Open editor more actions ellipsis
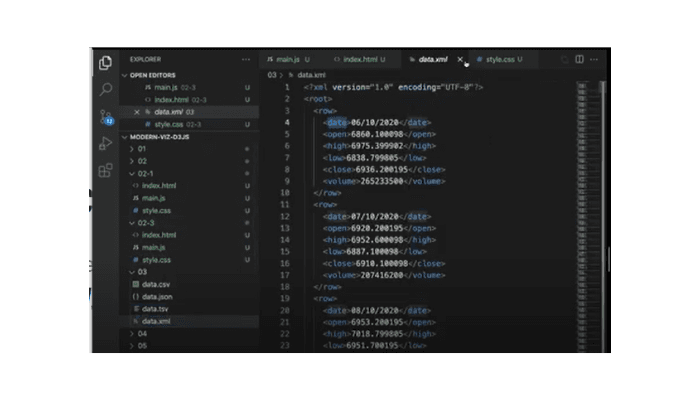Image resolution: width=700 pixels, height=400 pixels. point(594,59)
